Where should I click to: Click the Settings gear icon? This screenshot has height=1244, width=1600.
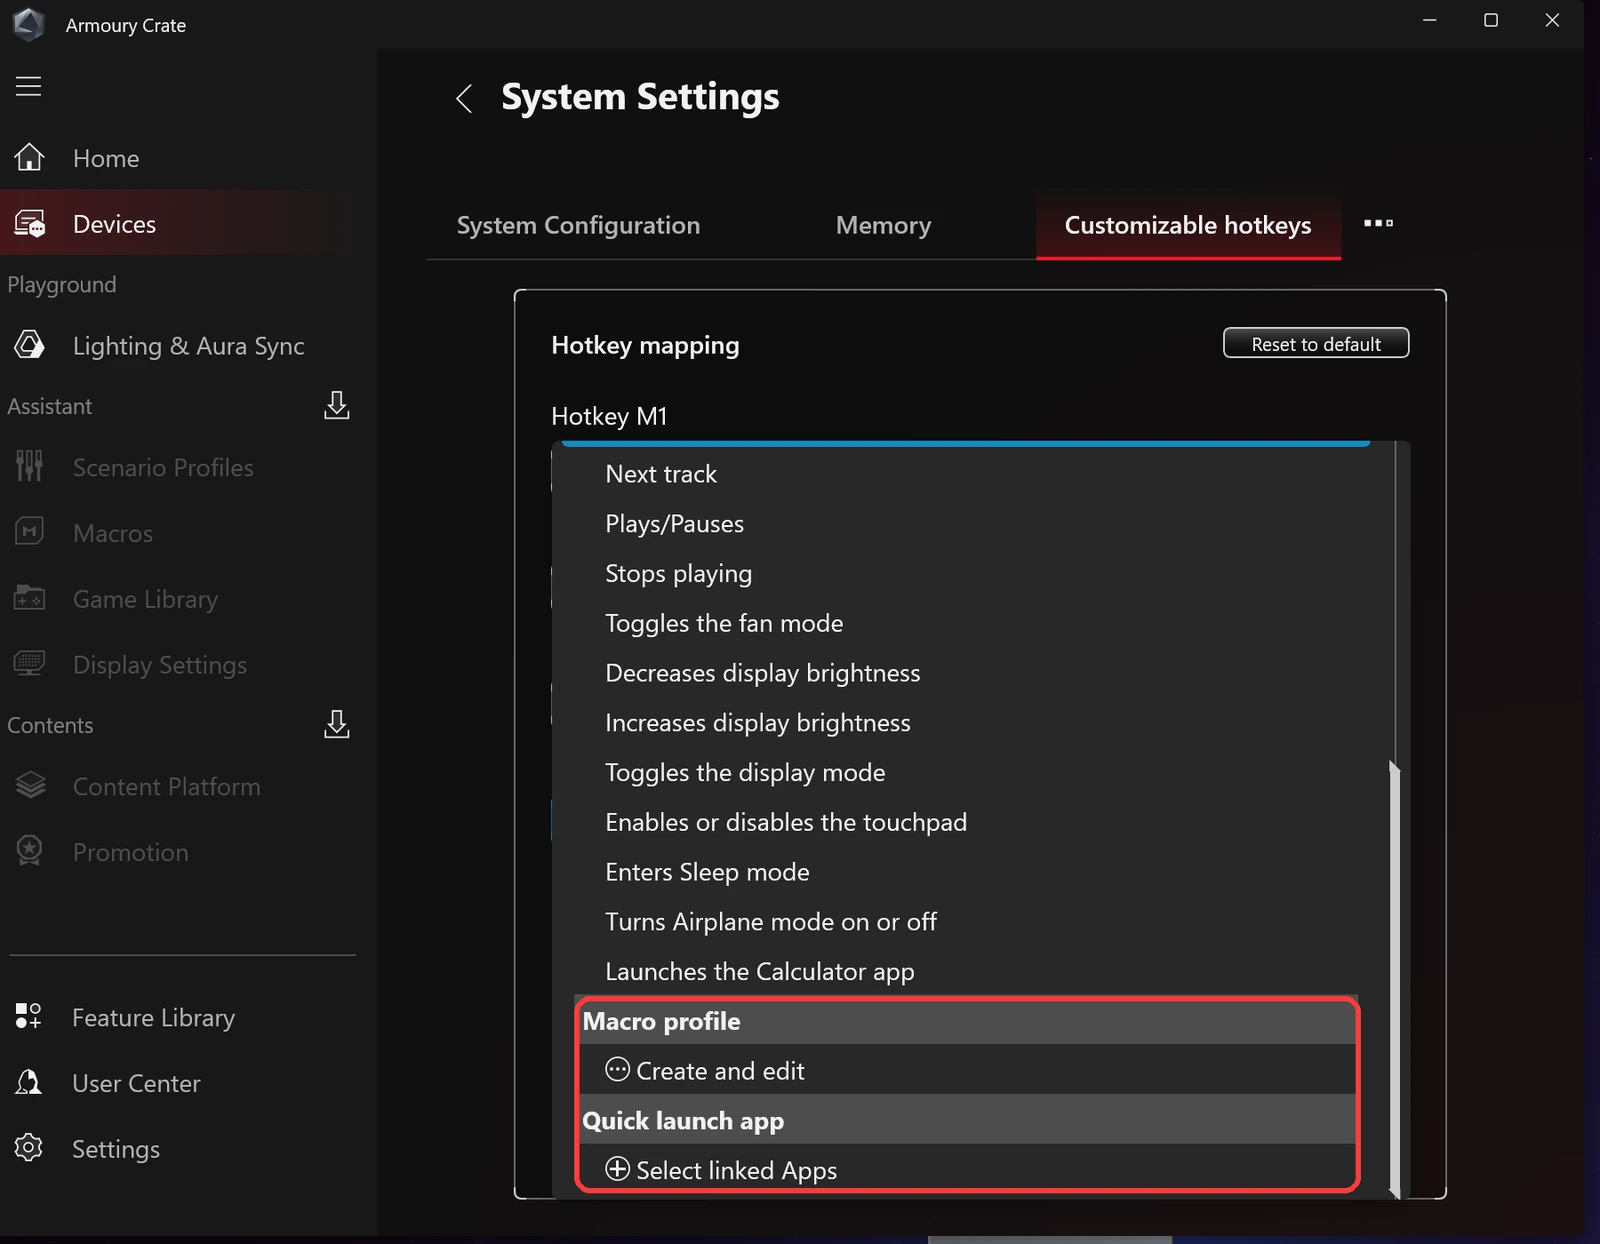coord(29,1148)
